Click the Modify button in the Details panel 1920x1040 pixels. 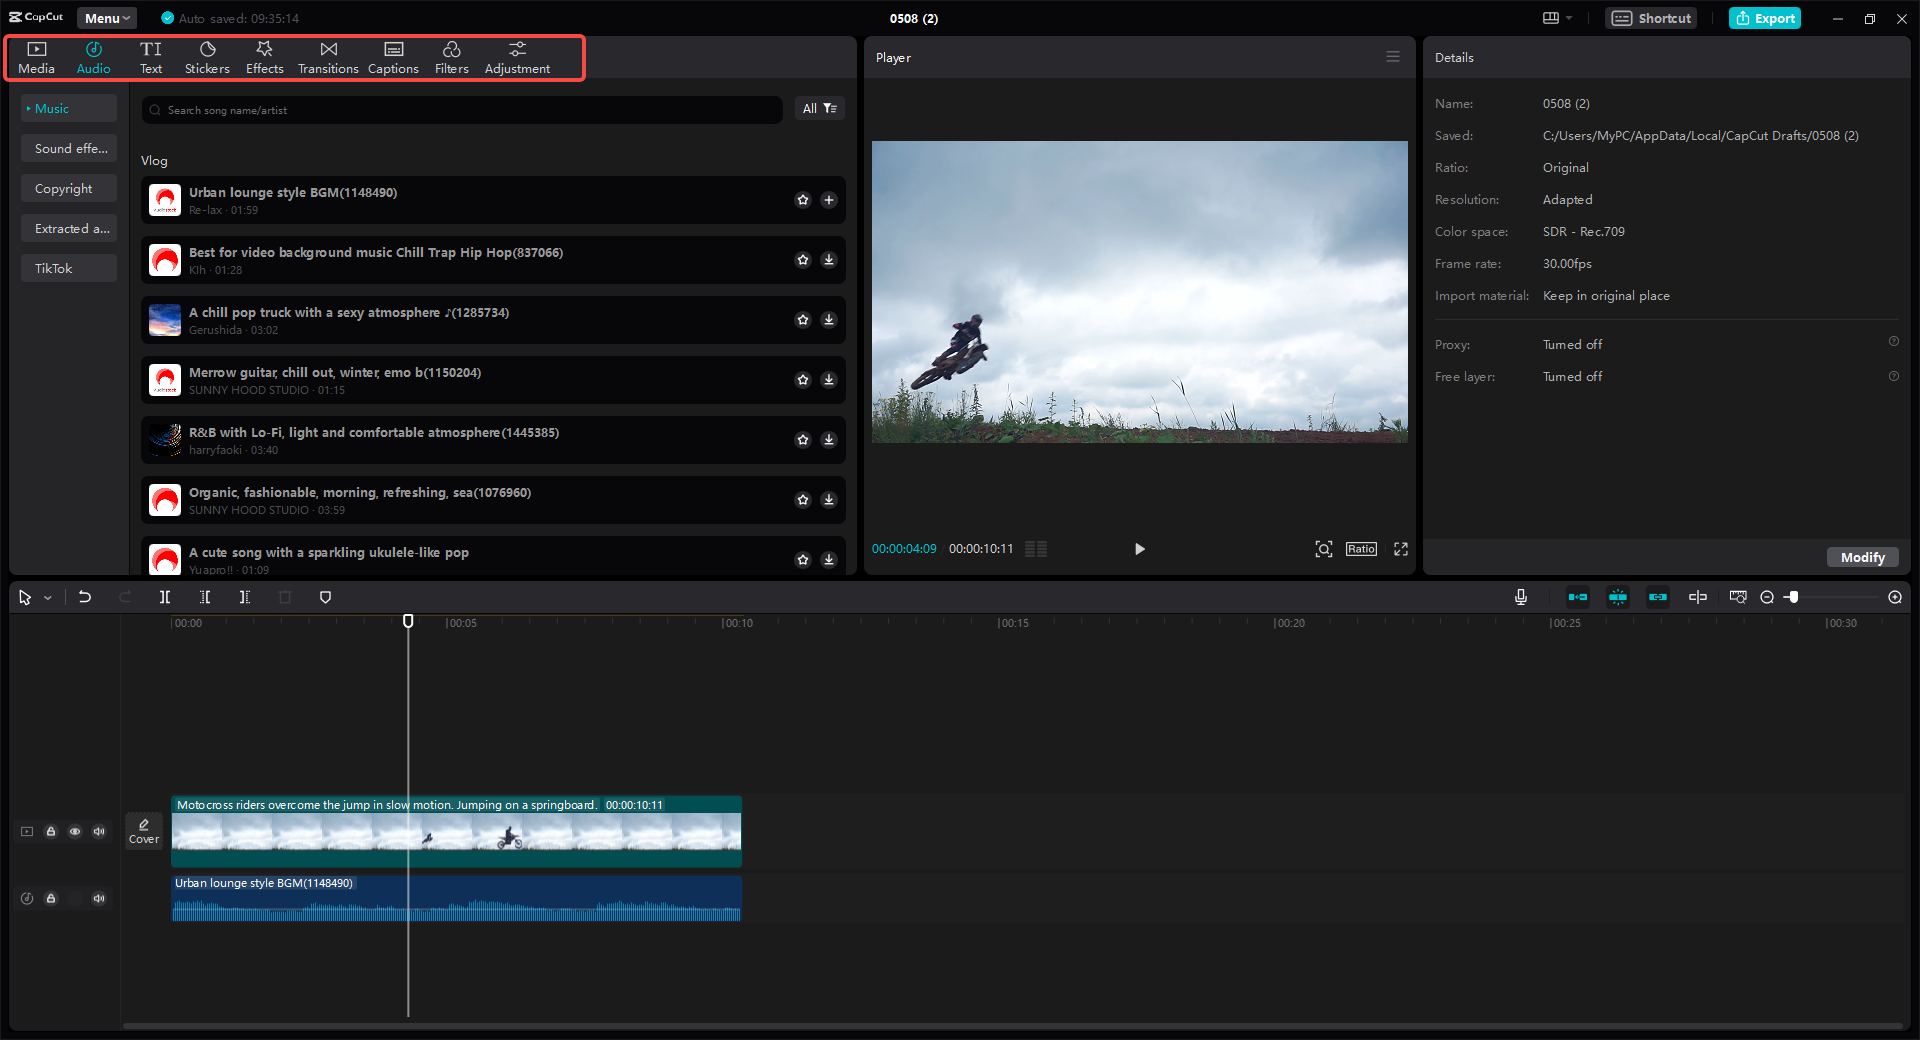click(x=1861, y=557)
